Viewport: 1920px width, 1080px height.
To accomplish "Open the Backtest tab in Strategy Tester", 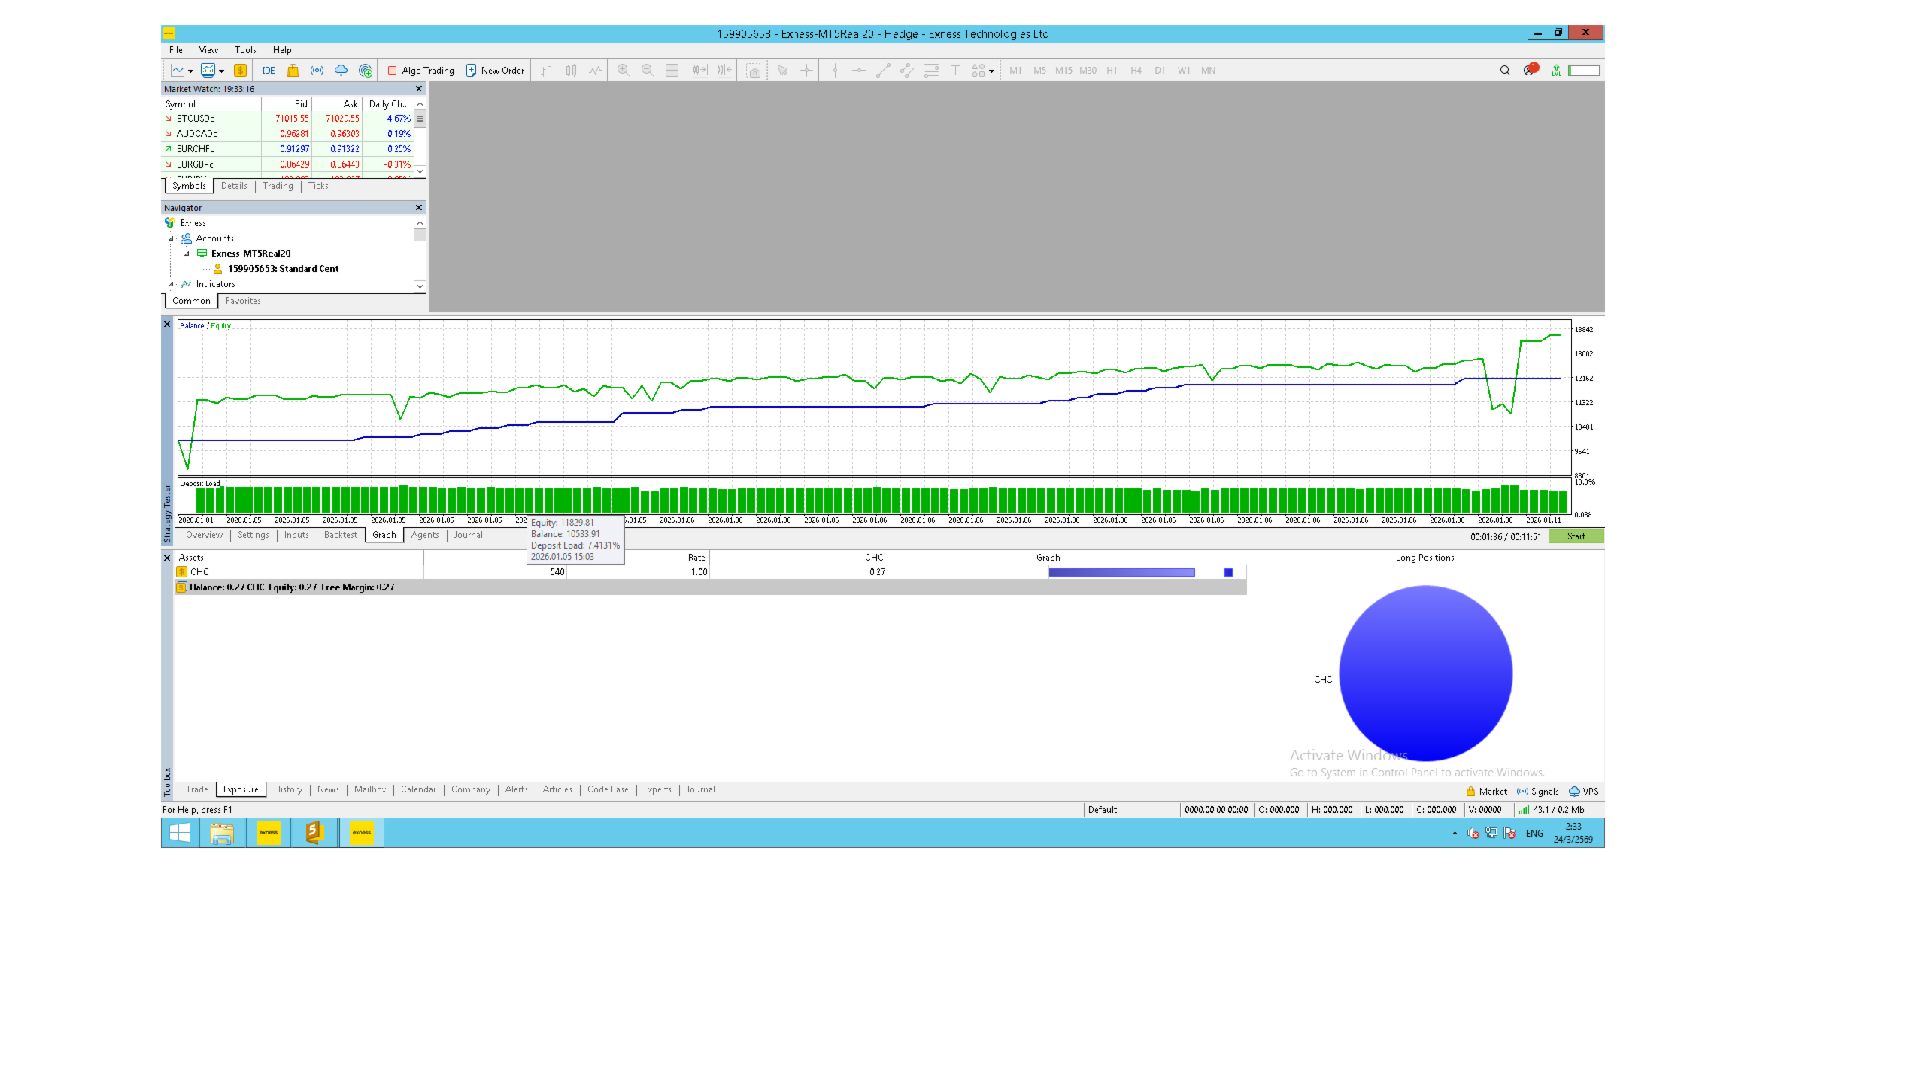I will [340, 535].
